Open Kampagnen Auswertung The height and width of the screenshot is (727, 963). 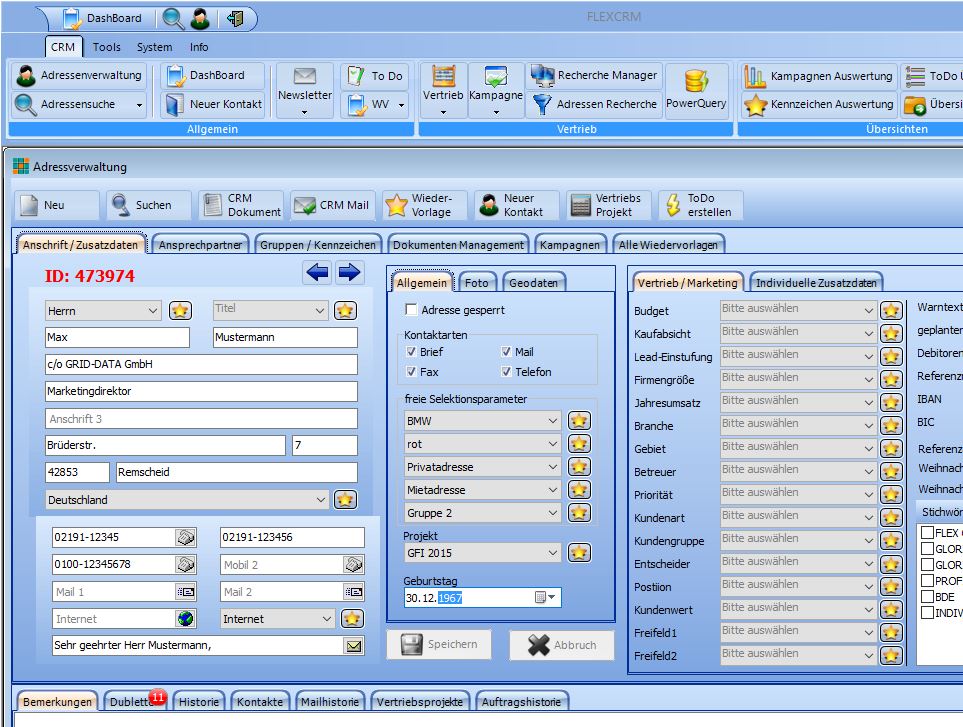pos(818,76)
